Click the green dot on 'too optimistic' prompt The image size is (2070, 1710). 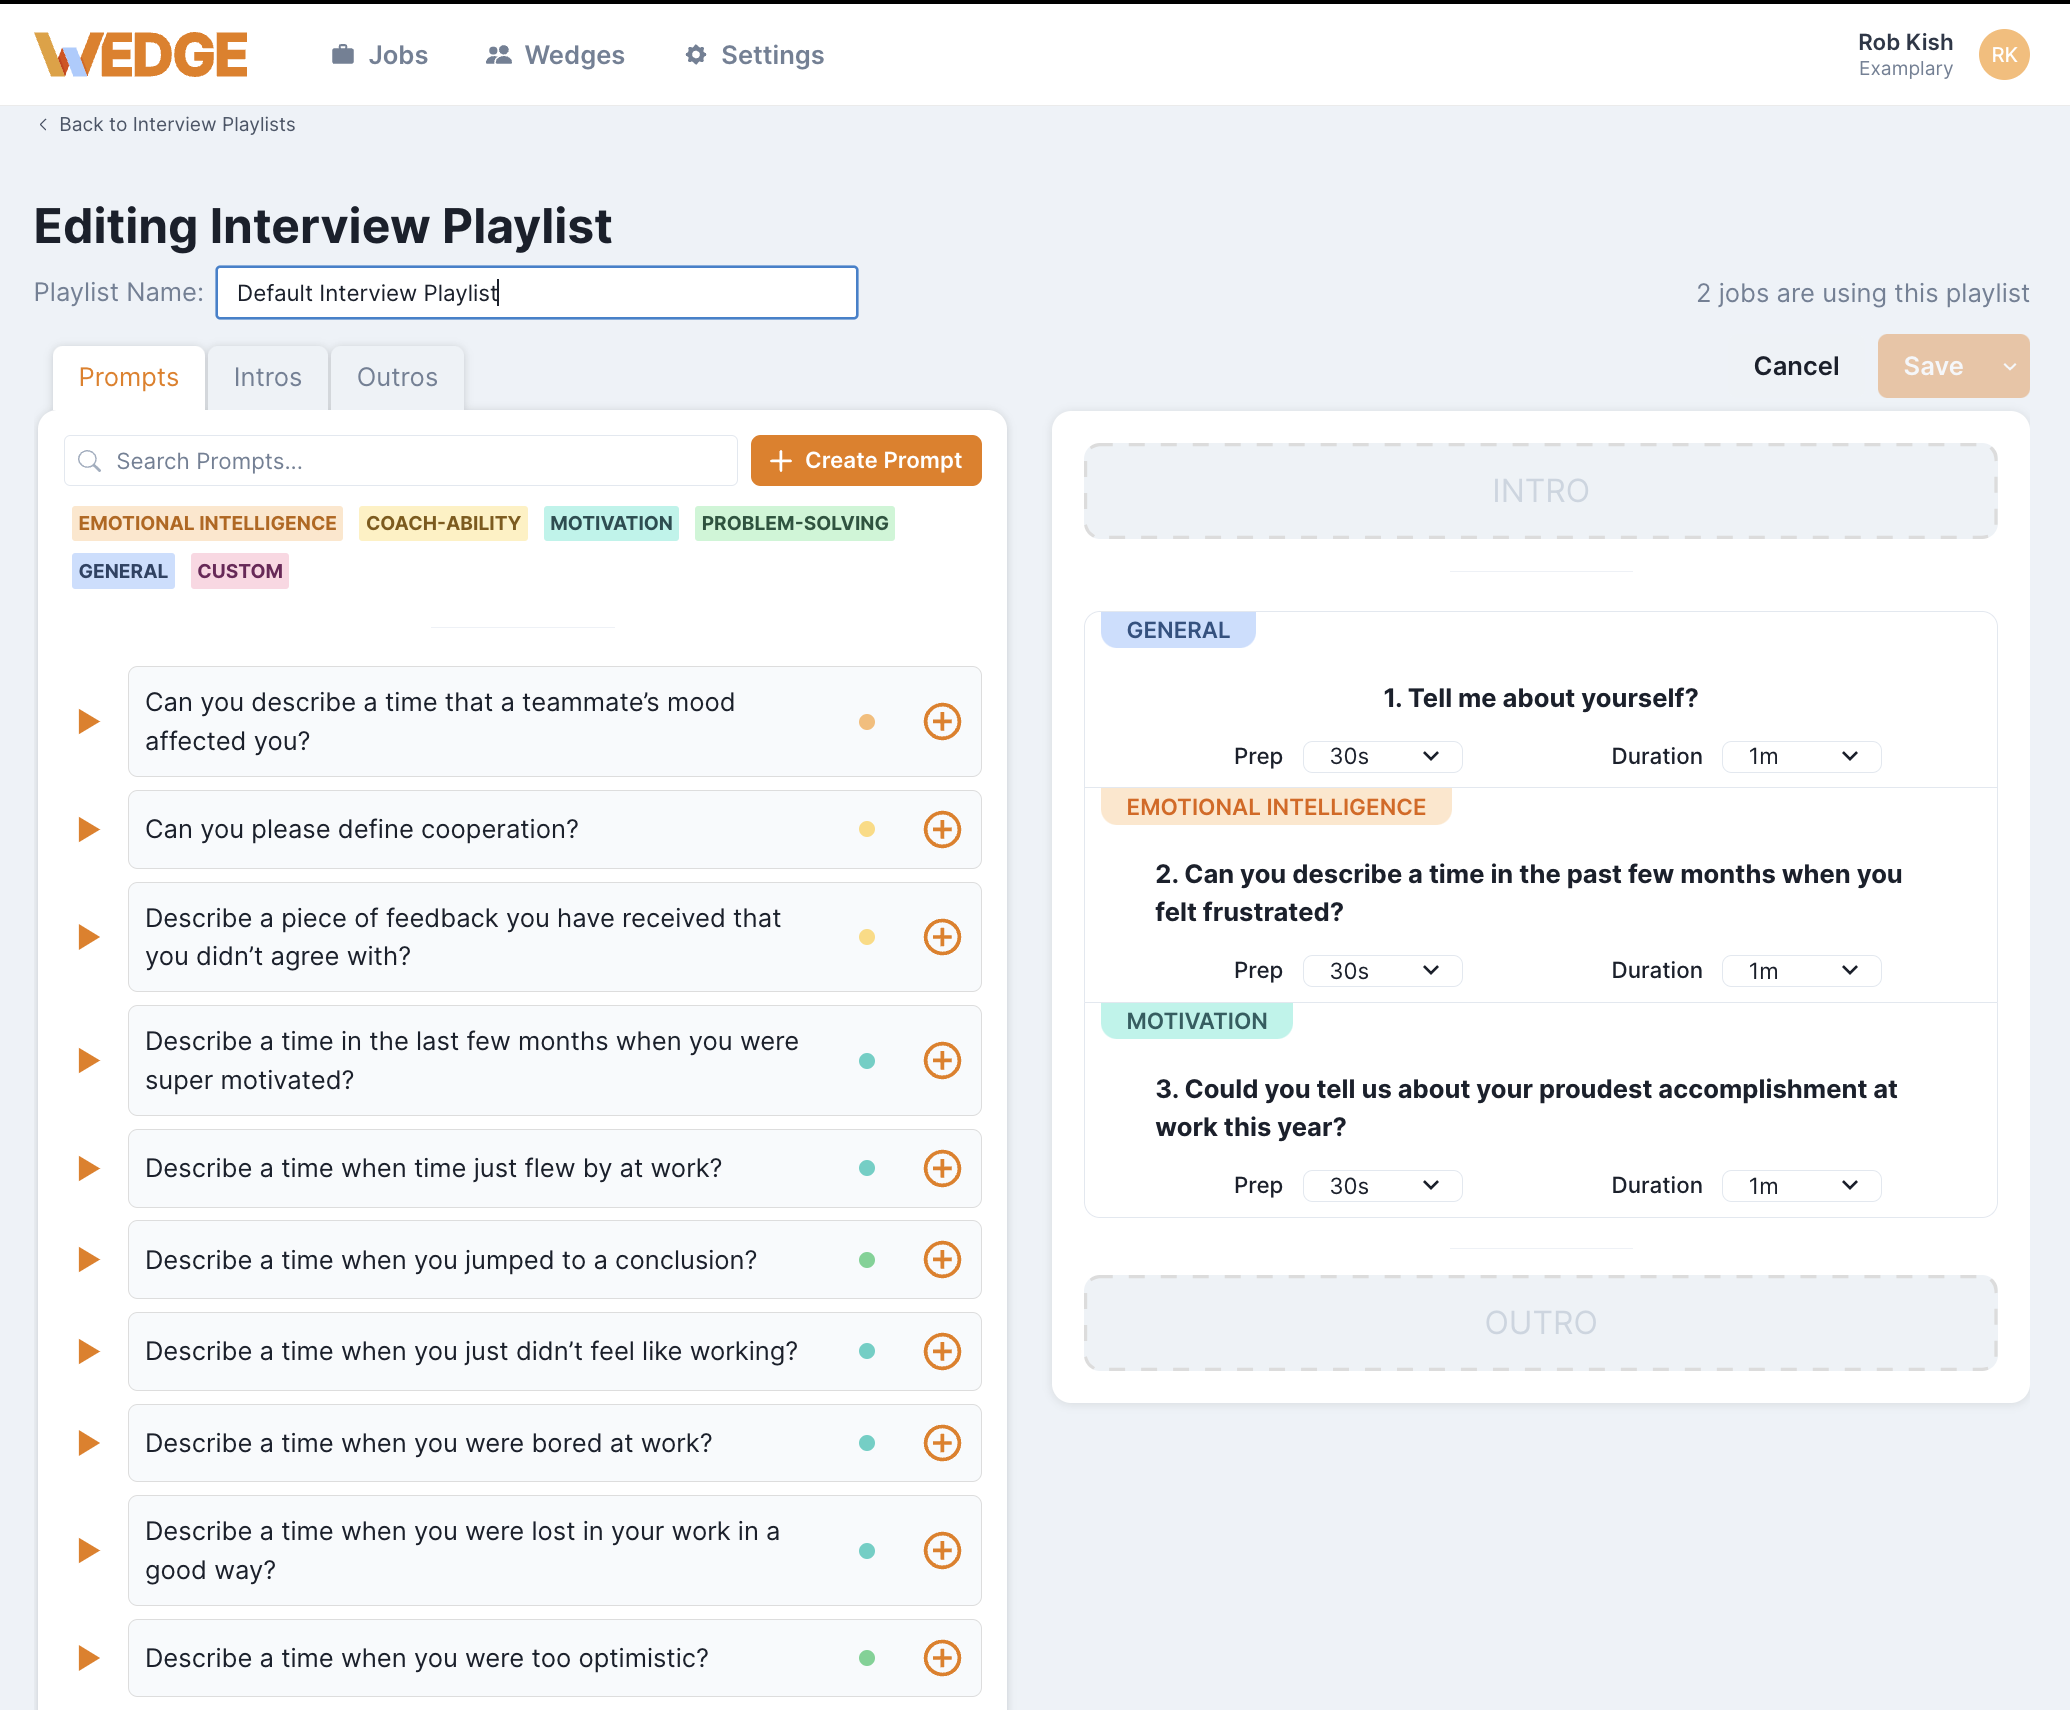(x=867, y=1658)
